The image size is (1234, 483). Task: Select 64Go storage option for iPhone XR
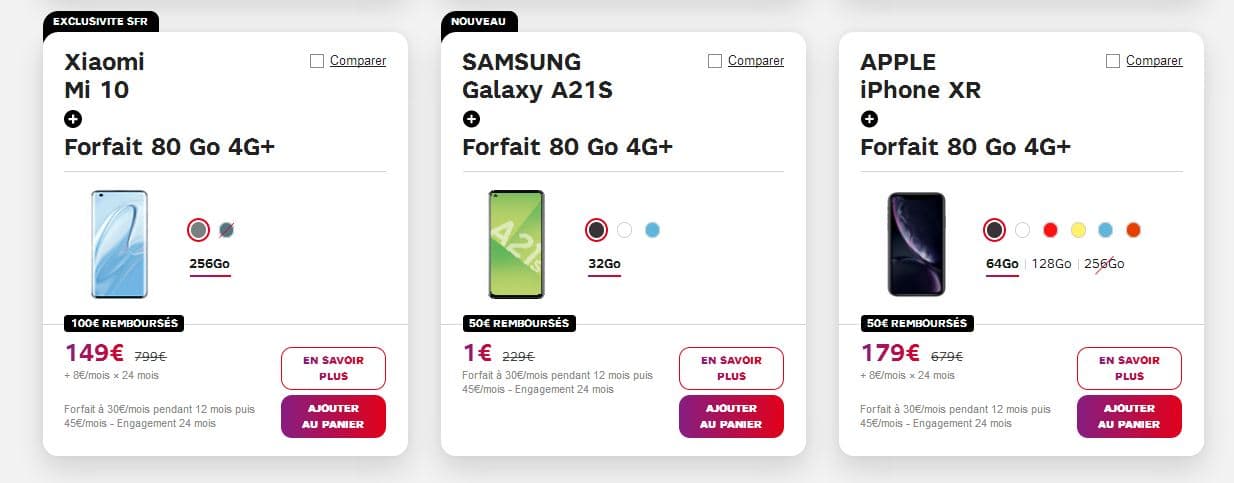pyautogui.click(x=1002, y=264)
